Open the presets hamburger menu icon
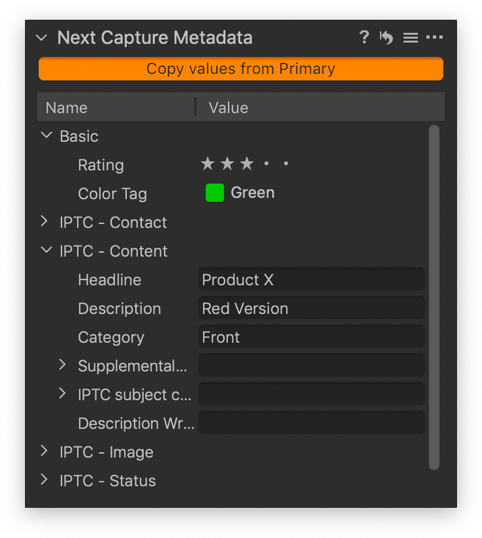The image size is (482, 538). (410, 38)
